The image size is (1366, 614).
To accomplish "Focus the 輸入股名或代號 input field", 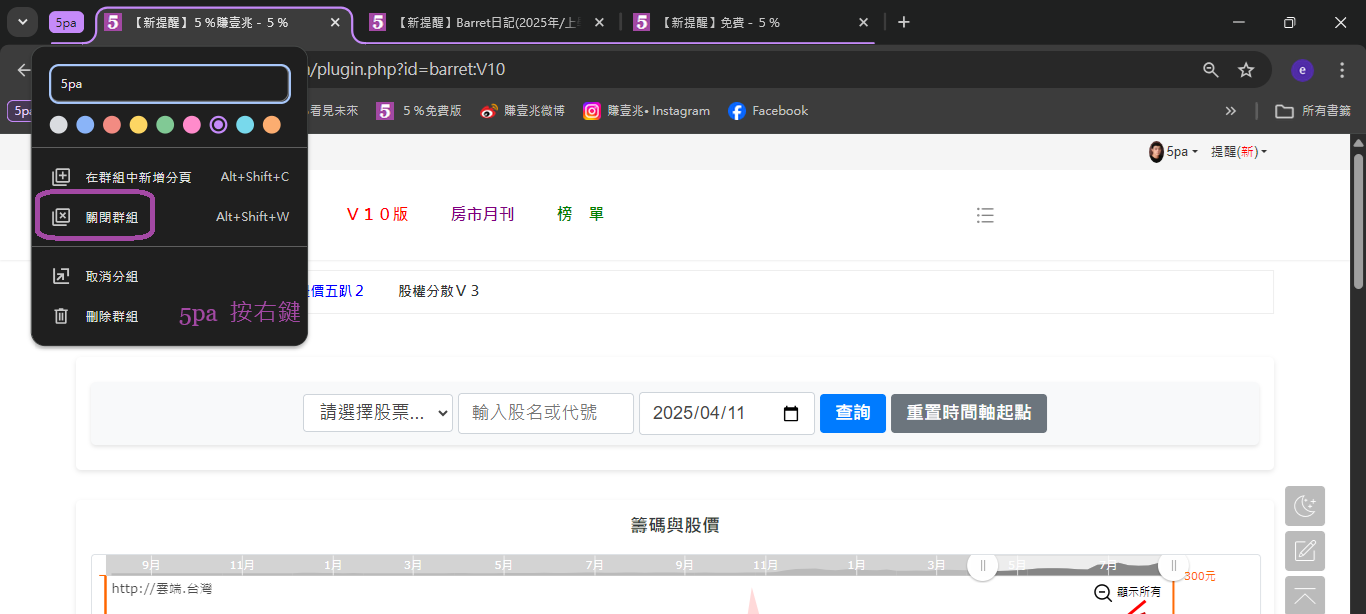I will (546, 413).
